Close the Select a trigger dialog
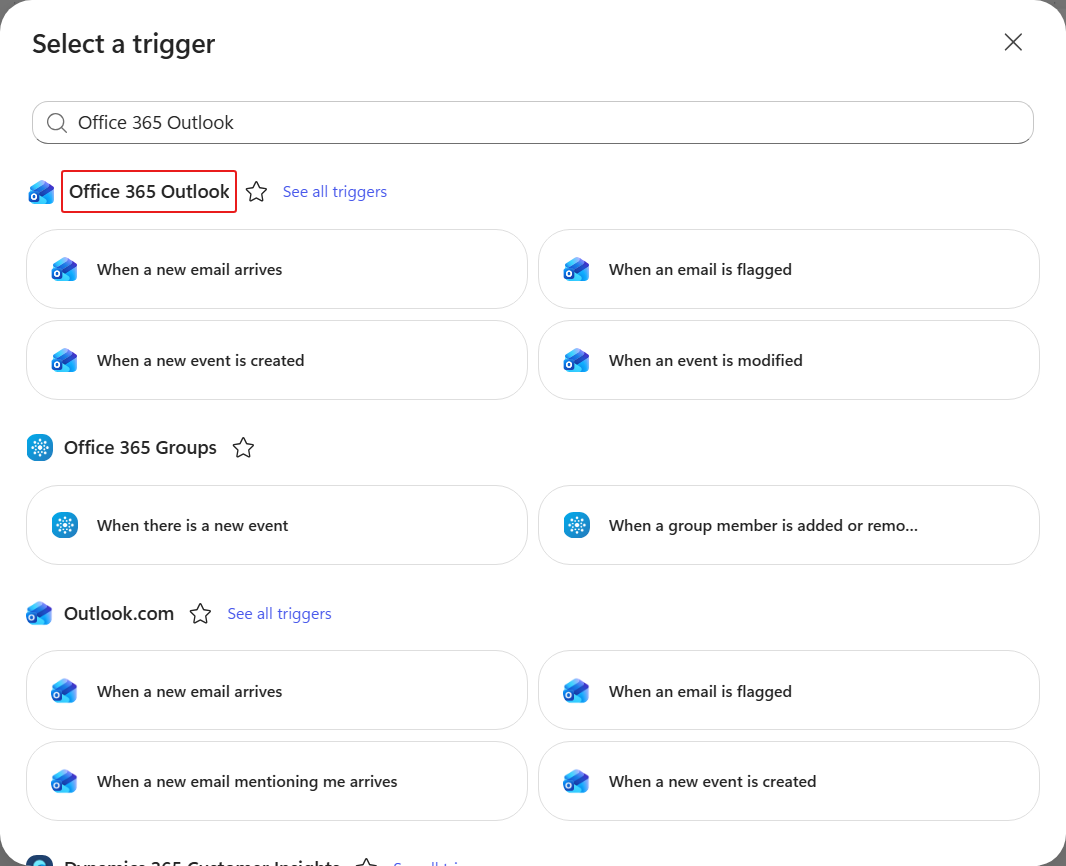The height and width of the screenshot is (866, 1066). pos(1013,42)
